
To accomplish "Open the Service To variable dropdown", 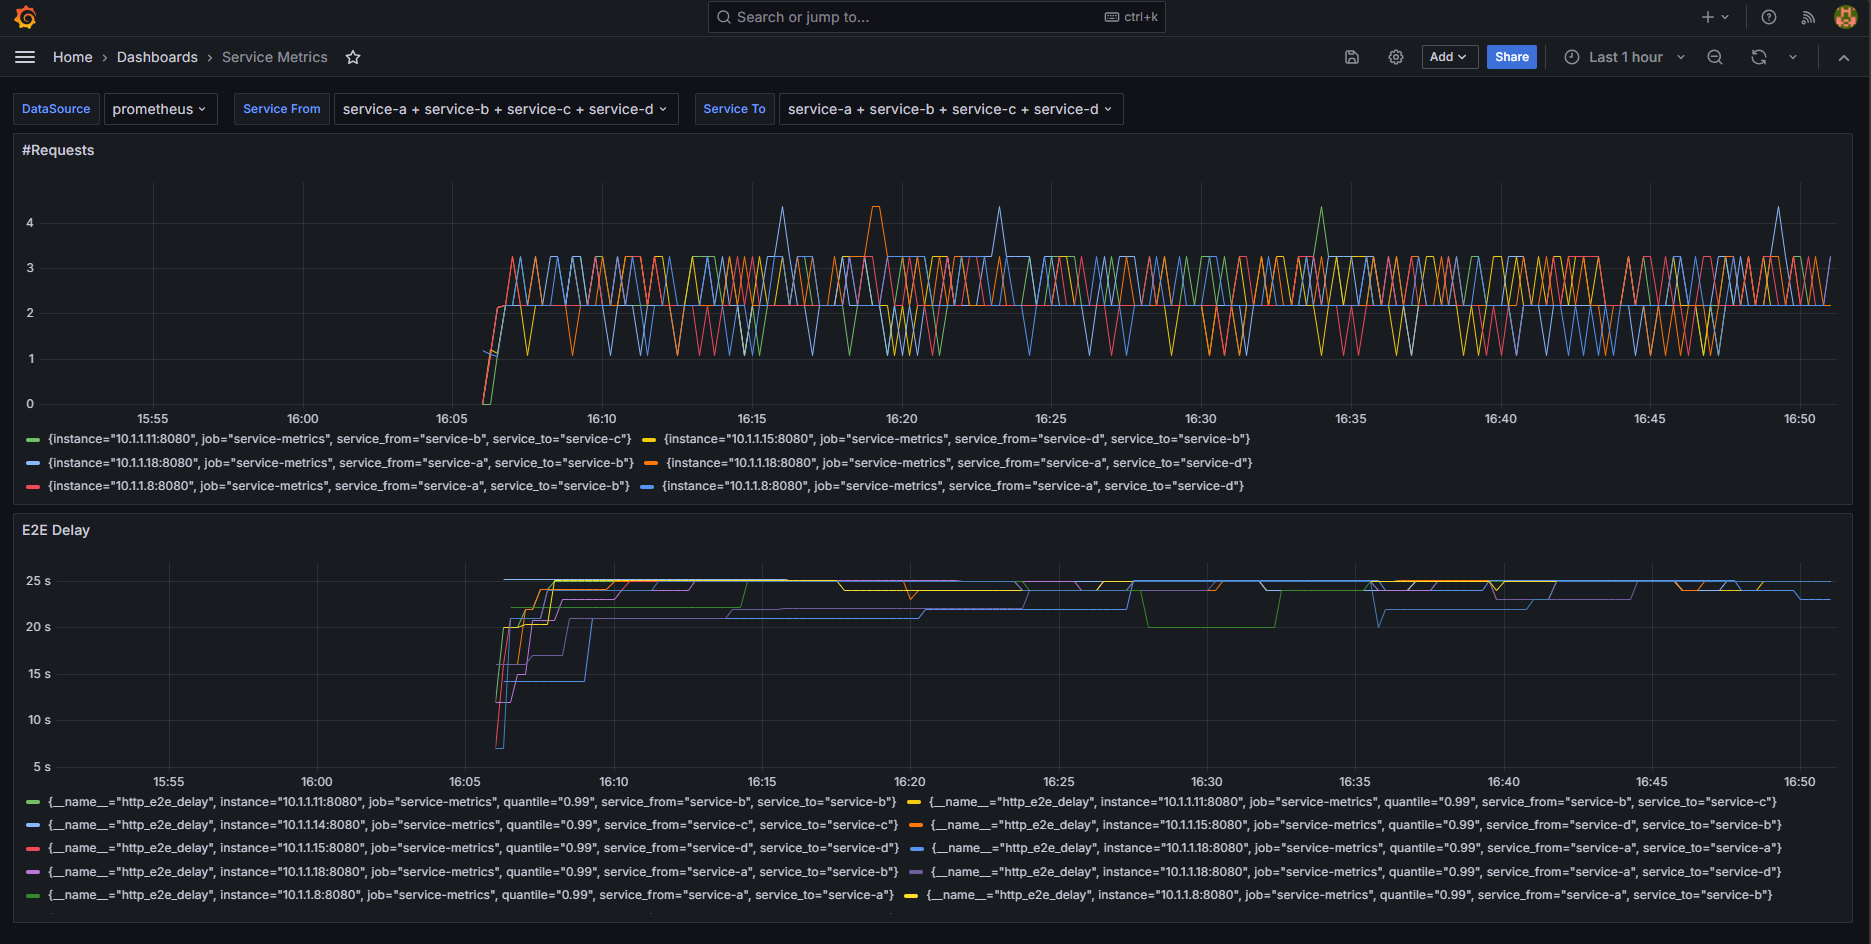I will (x=951, y=109).
